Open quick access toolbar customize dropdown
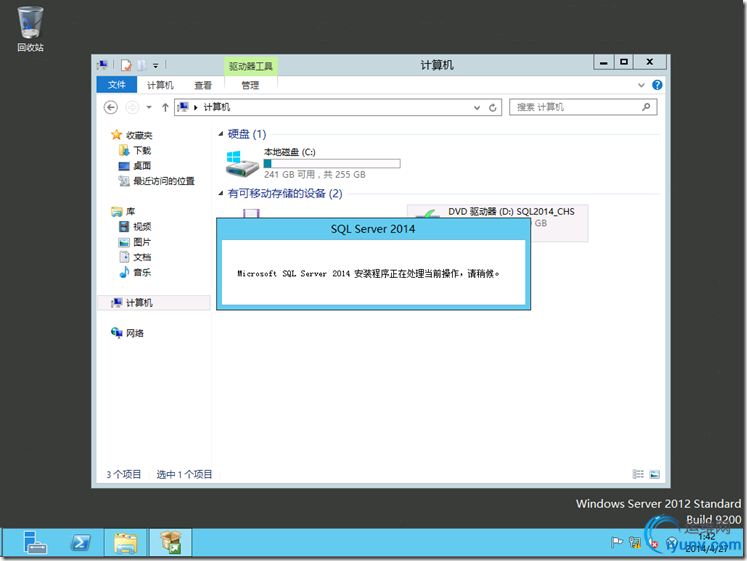 pyautogui.click(x=155, y=66)
